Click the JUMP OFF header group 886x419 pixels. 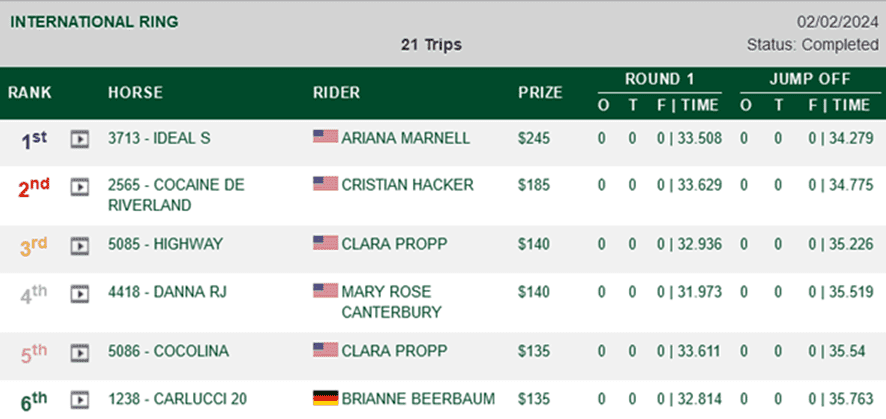[810, 79]
